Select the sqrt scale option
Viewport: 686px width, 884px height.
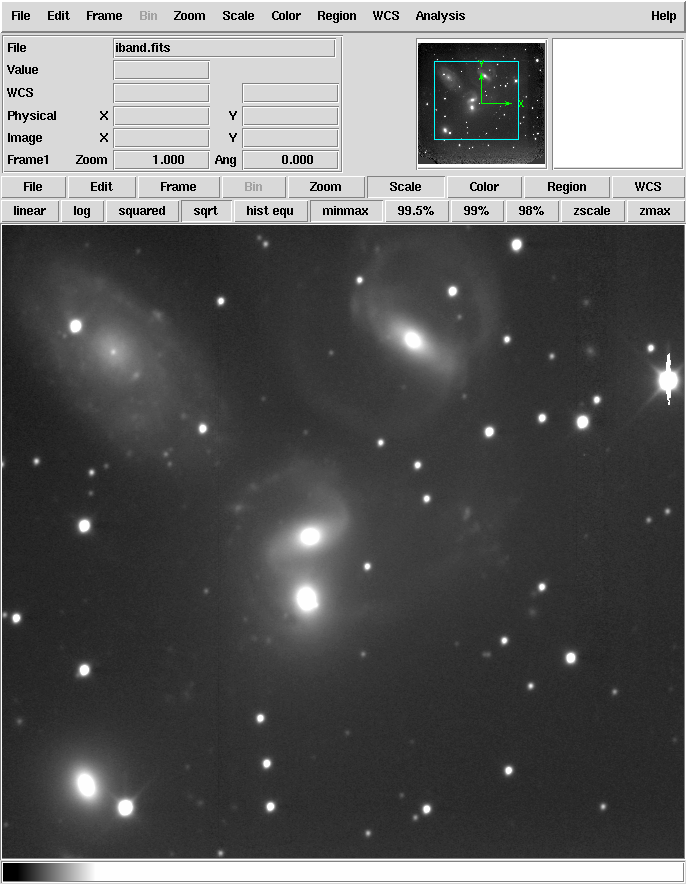point(206,211)
